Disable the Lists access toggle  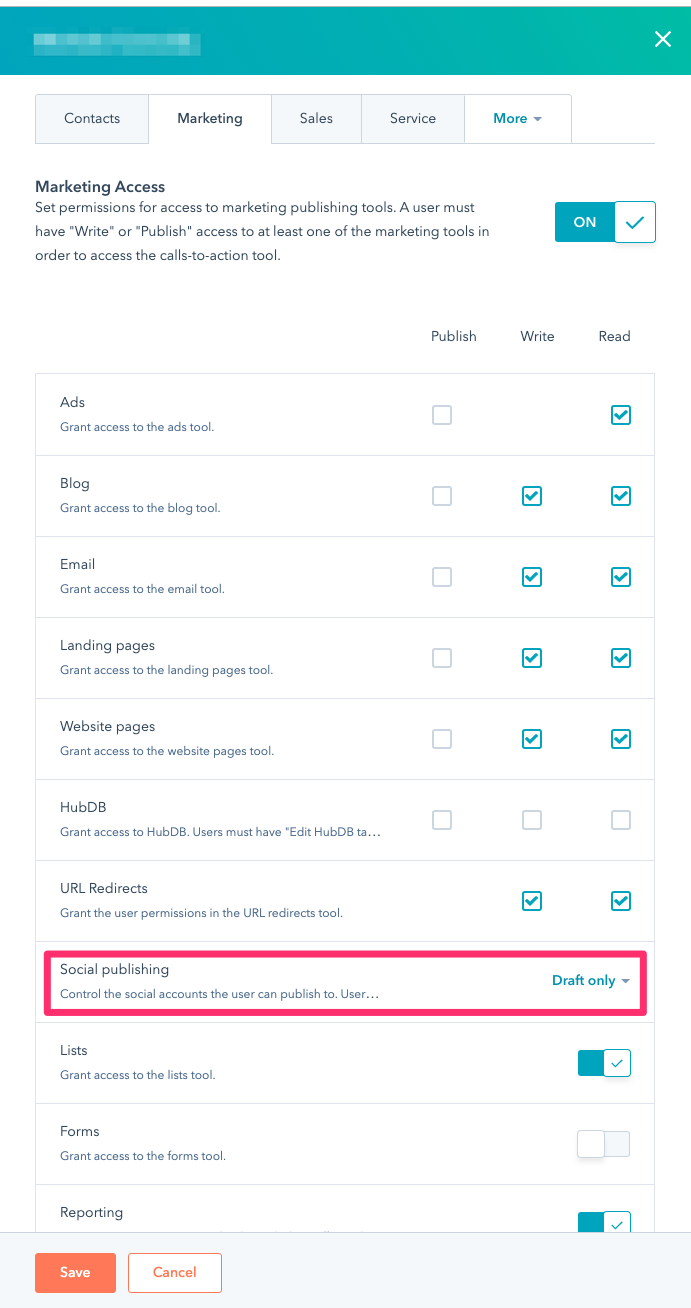click(604, 1063)
